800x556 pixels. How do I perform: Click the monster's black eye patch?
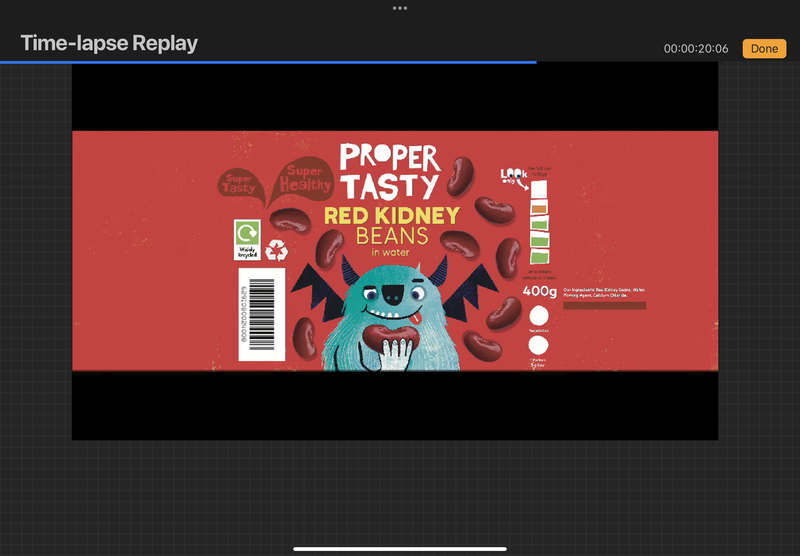[x=394, y=293]
